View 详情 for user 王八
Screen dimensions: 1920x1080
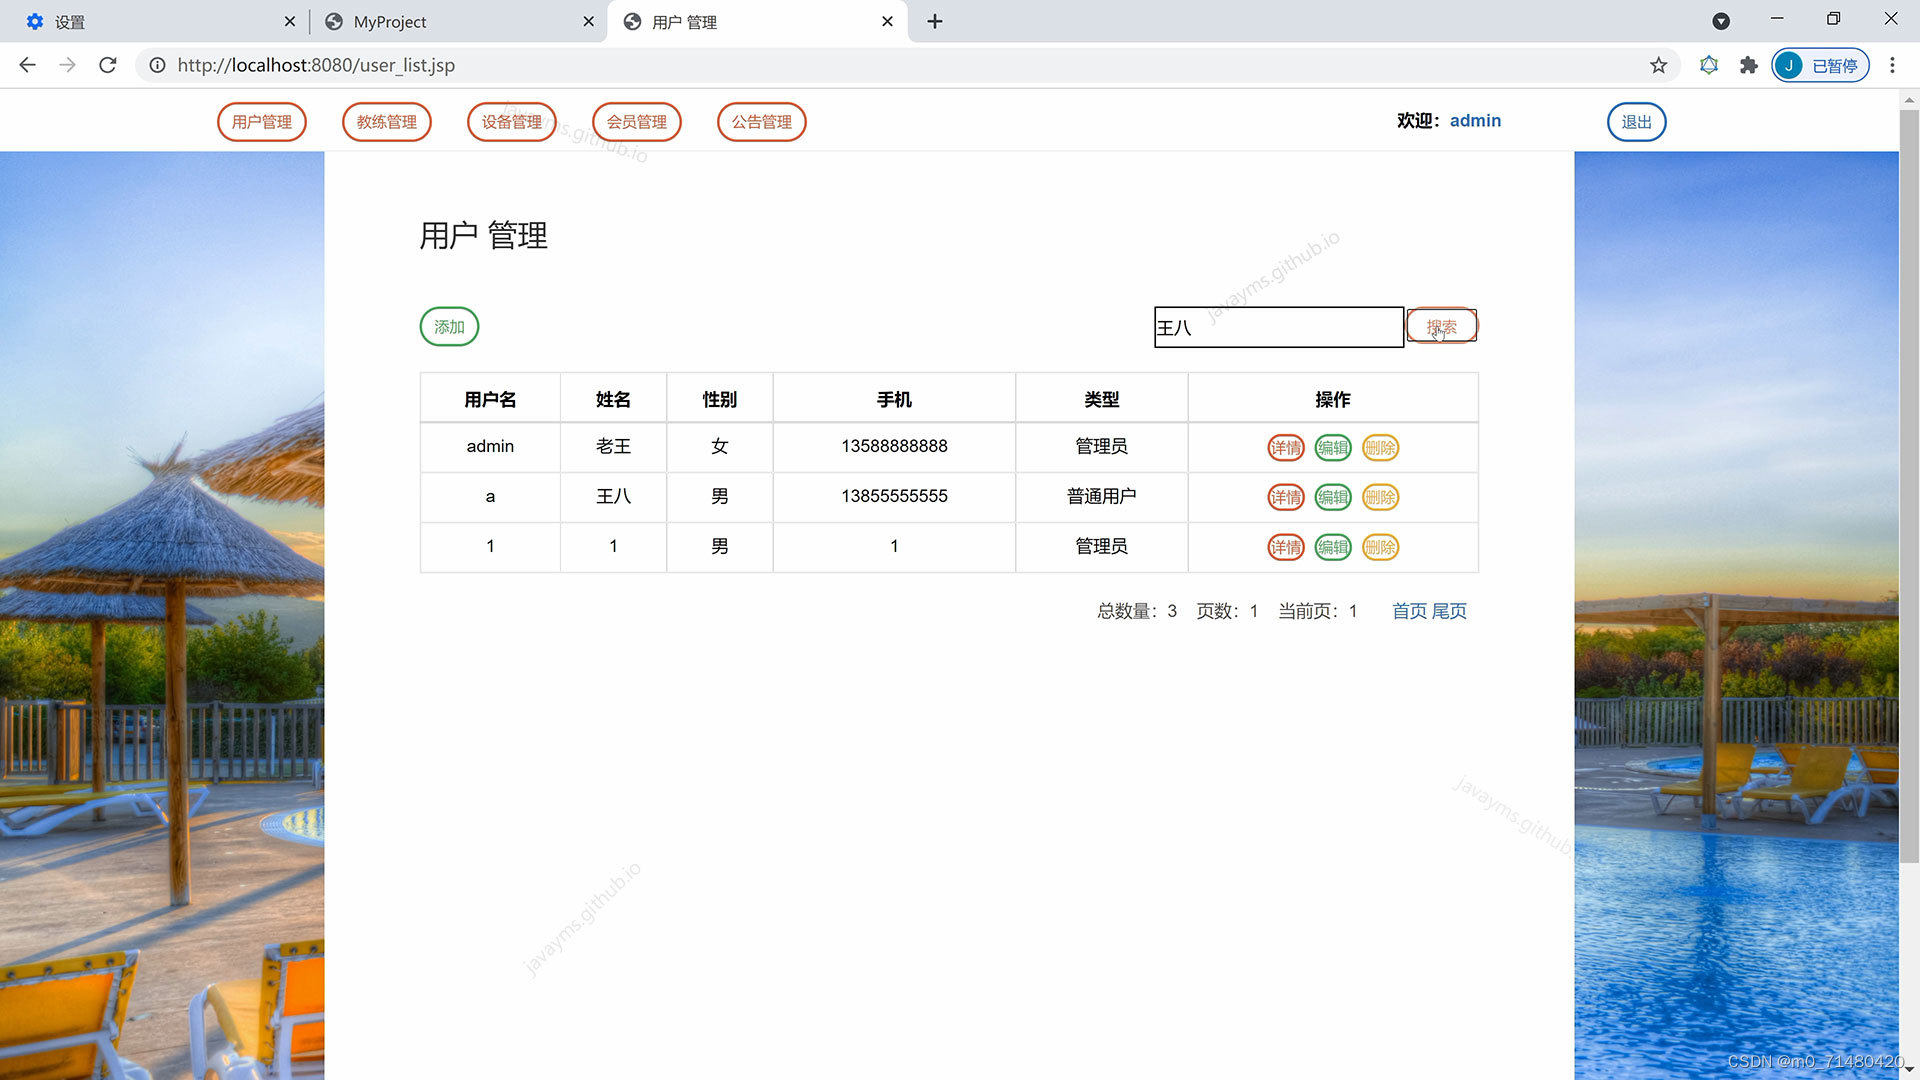1286,497
